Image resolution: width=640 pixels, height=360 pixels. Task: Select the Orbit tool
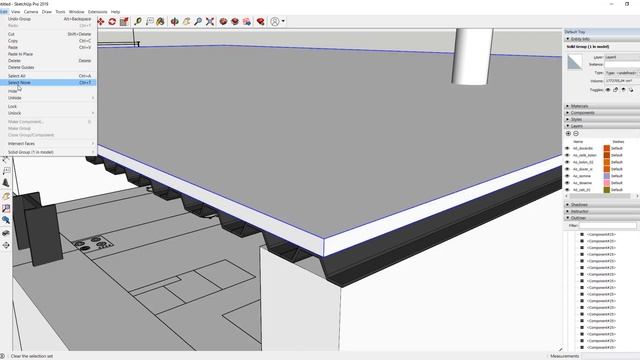point(174,22)
